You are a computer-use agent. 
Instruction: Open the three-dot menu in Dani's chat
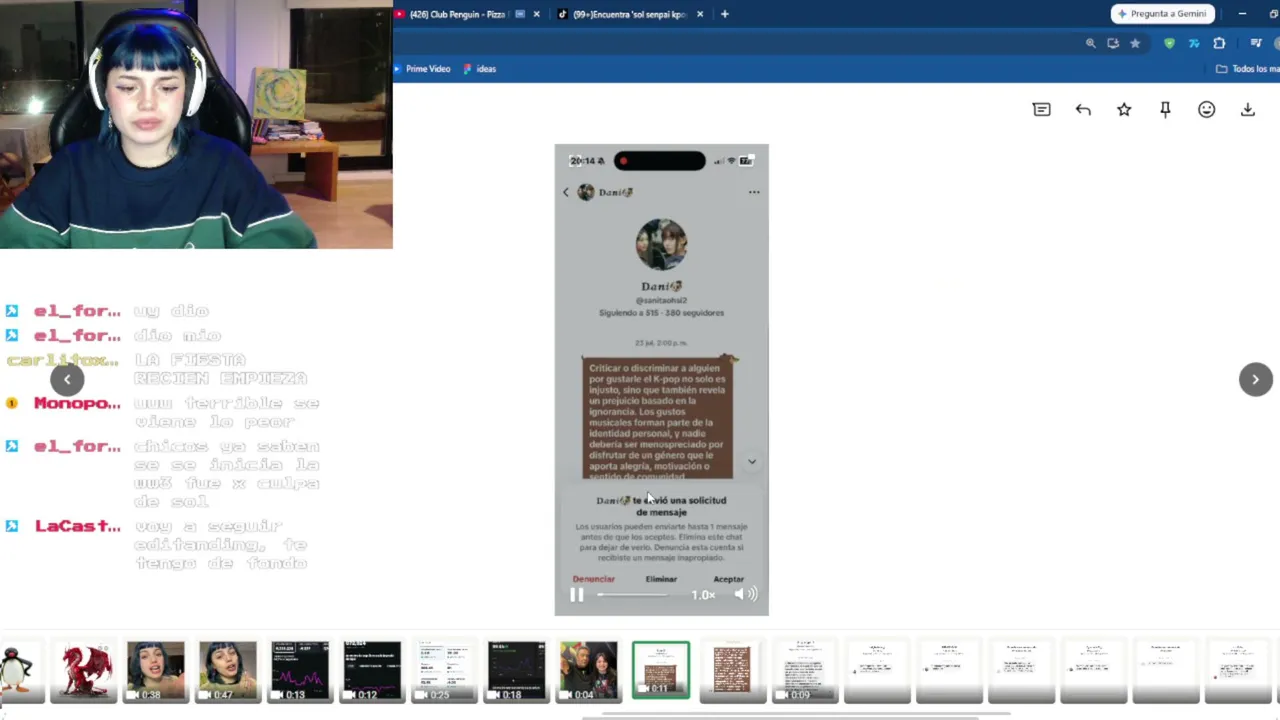754,192
